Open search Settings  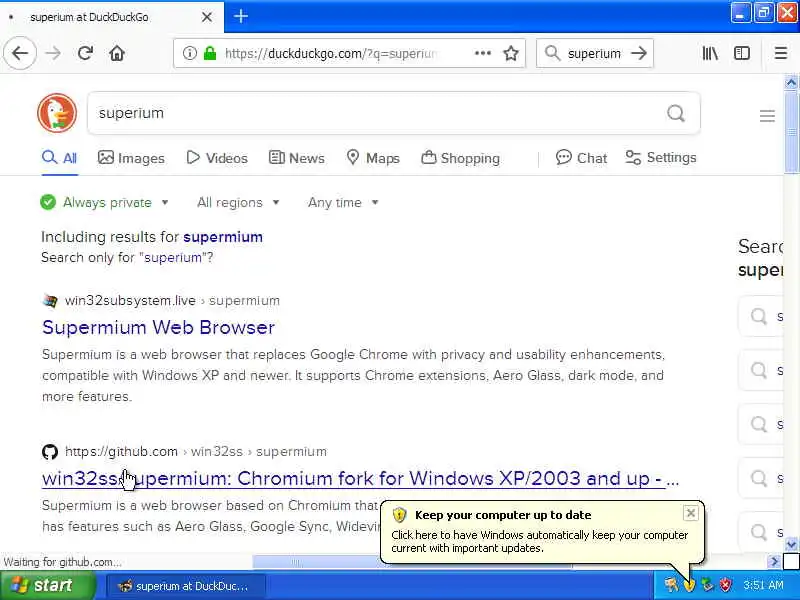coord(661,158)
